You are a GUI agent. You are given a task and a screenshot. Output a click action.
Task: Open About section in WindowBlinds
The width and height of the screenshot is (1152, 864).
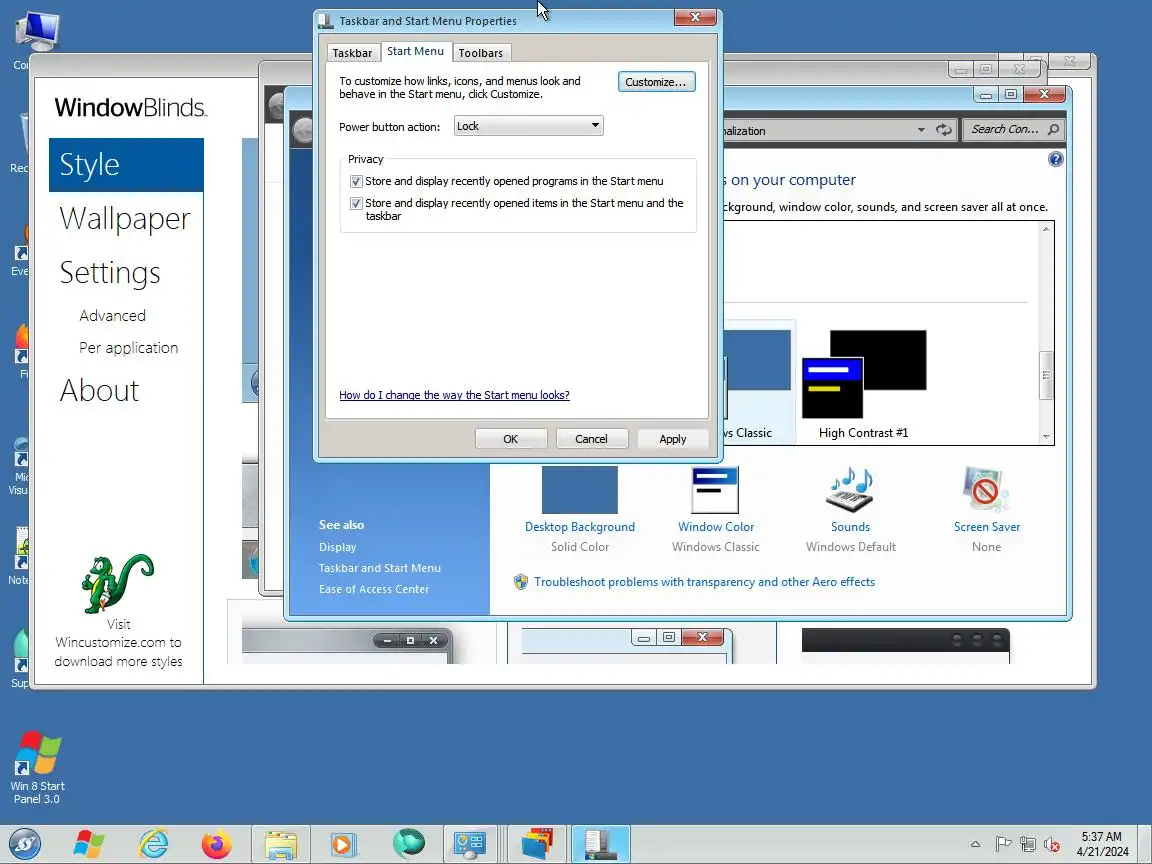99,390
